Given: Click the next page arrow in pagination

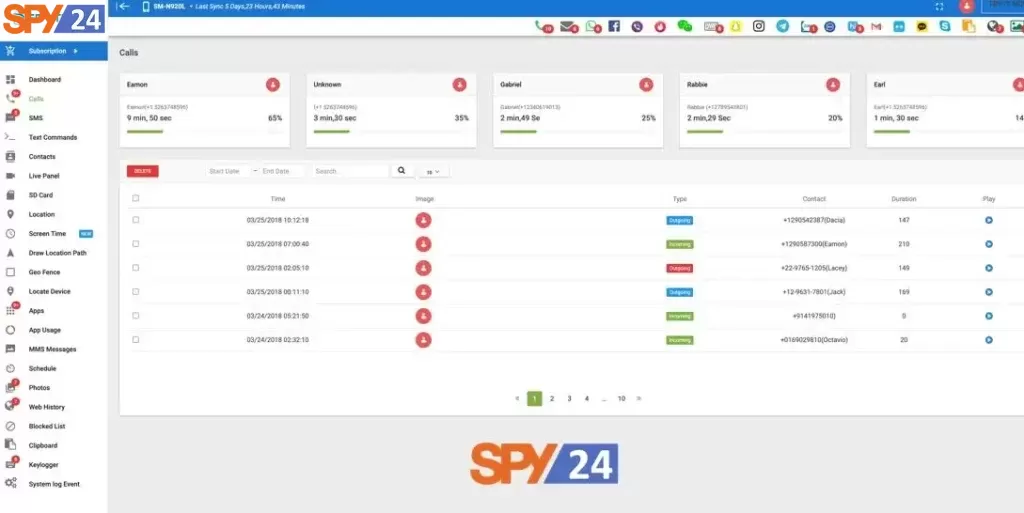Looking at the screenshot, I should 639,398.
